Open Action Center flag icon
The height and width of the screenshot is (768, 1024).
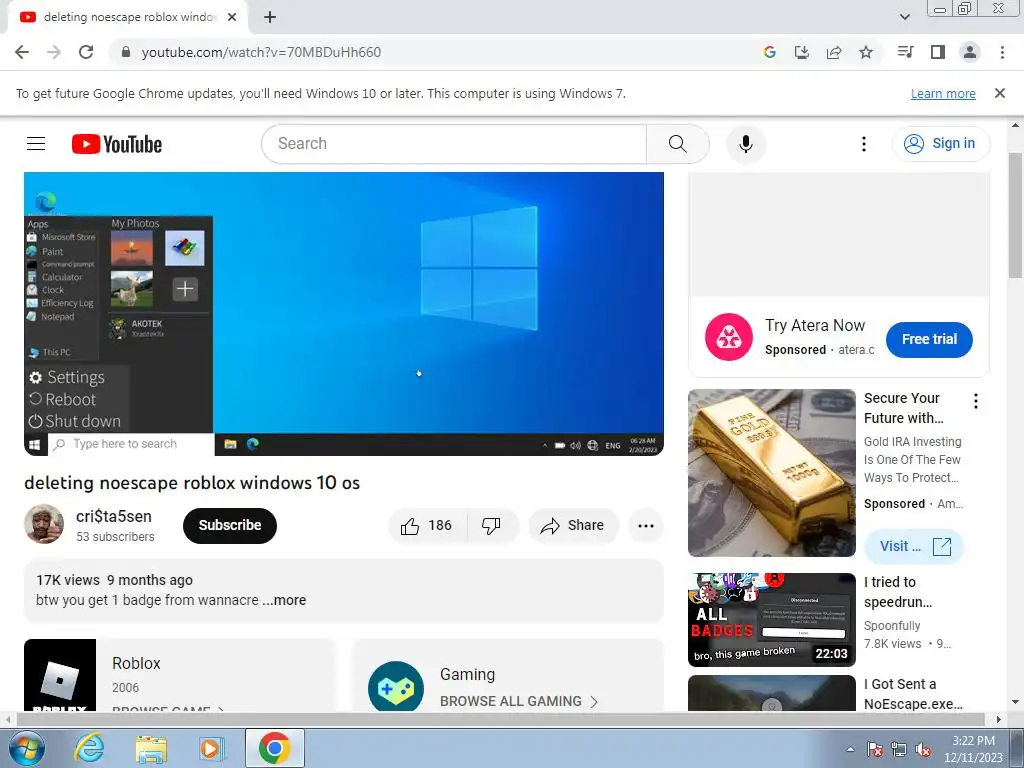[875, 749]
